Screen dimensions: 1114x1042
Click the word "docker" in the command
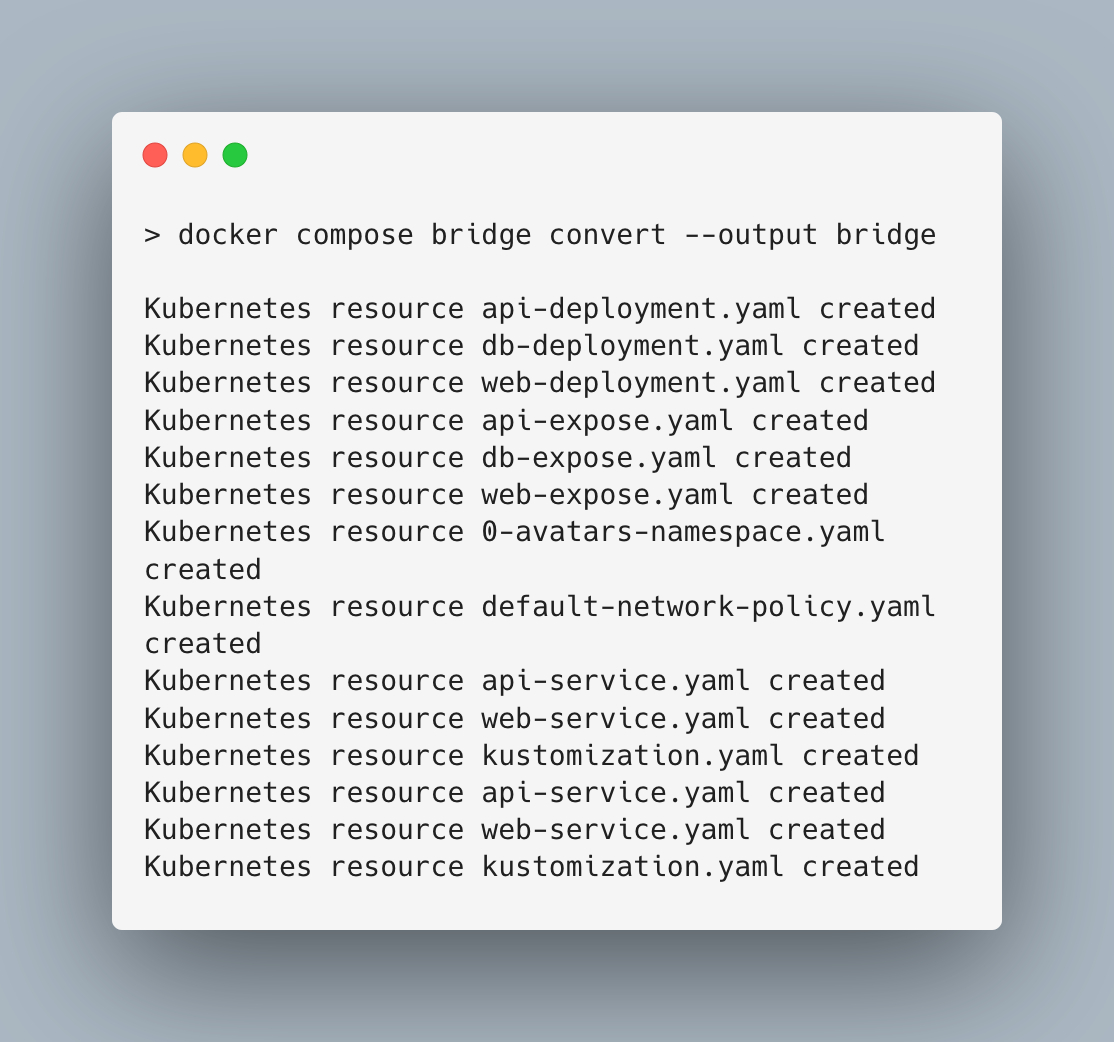point(228,235)
